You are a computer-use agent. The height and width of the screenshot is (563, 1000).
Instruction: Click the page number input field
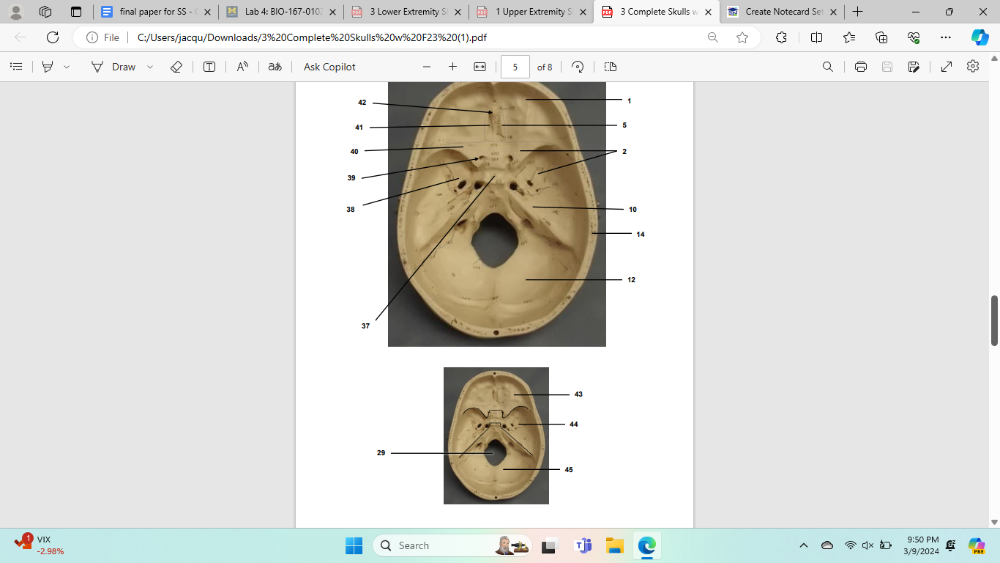(515, 67)
